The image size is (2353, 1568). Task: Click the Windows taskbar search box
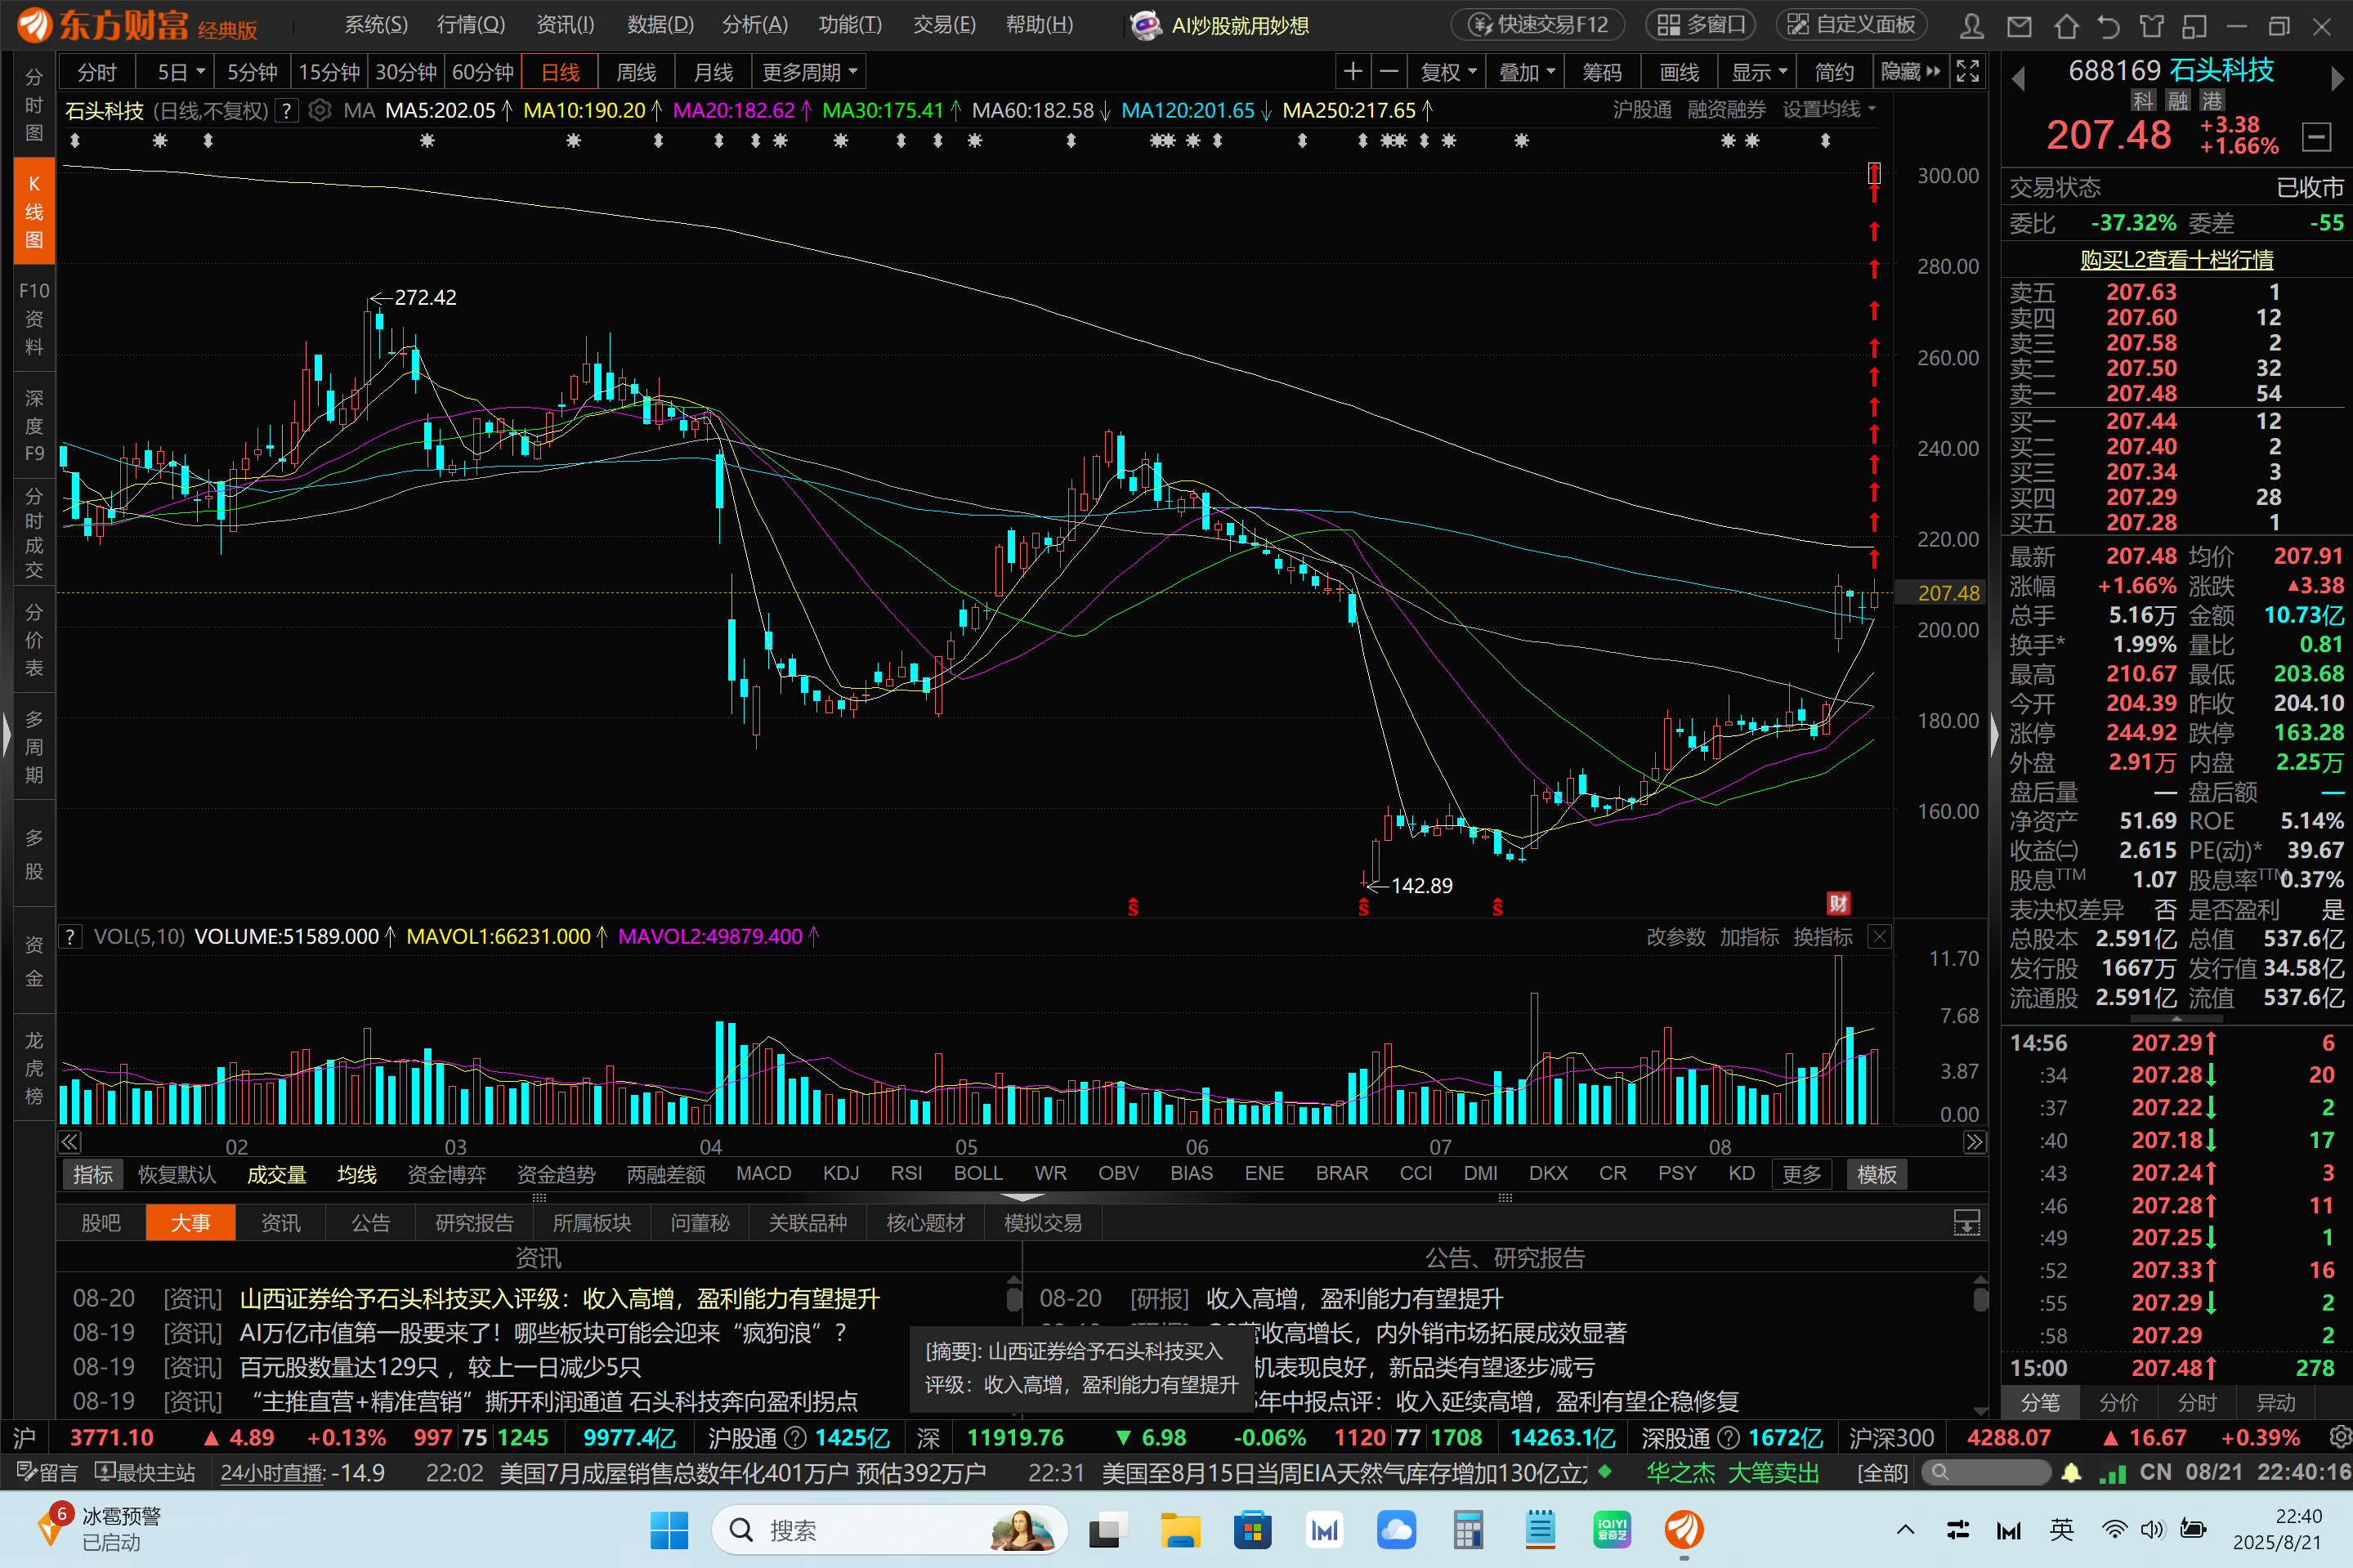click(889, 1531)
